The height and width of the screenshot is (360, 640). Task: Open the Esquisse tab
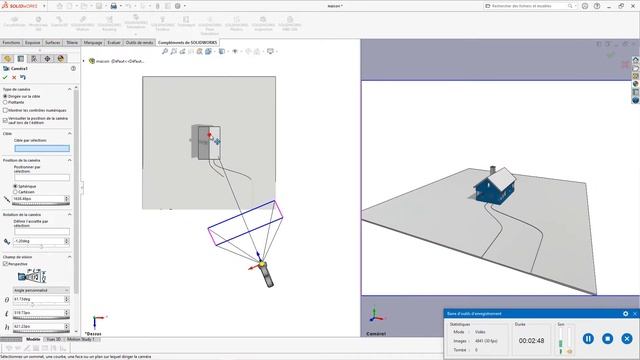click(32, 42)
